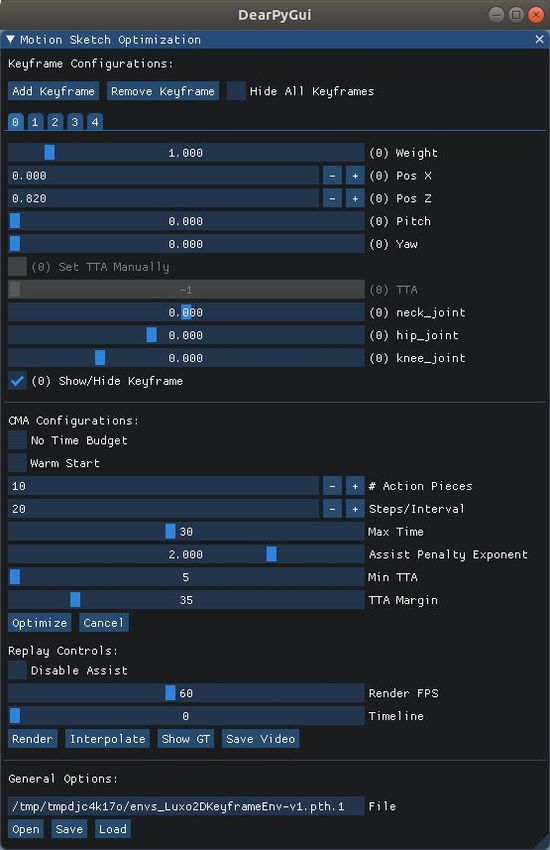Increment Pos X with plus button
This screenshot has height=850, width=550.
tap(355, 176)
